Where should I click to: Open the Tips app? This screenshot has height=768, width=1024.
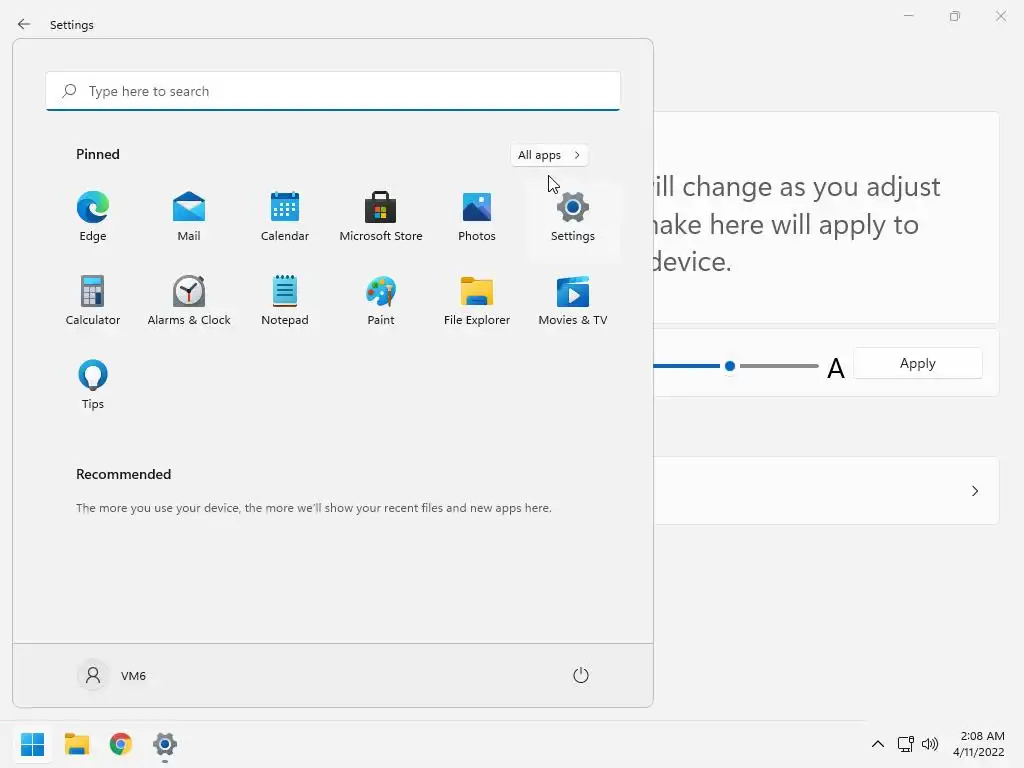click(x=93, y=385)
